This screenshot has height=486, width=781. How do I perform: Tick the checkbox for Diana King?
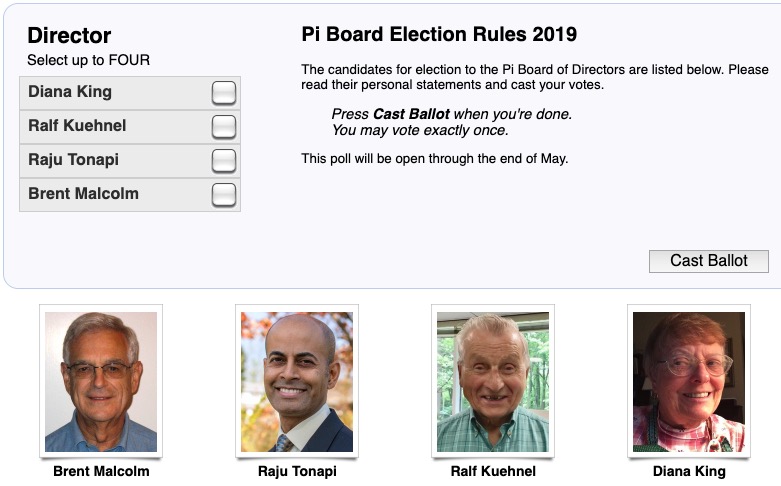224,93
